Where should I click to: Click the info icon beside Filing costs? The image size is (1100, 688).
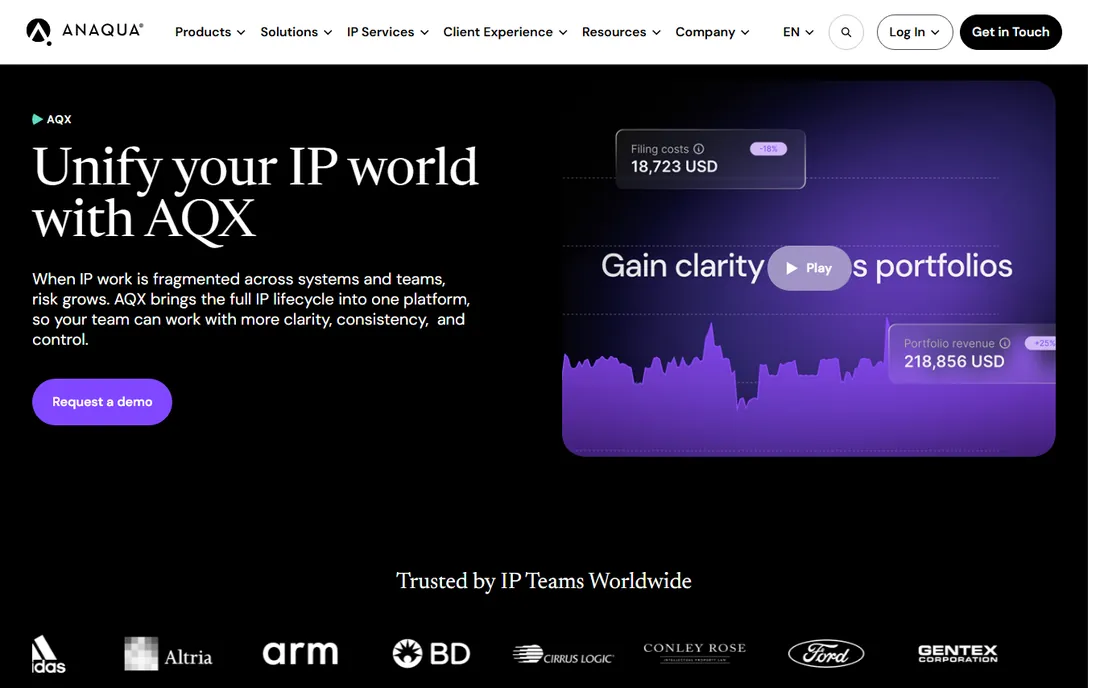pyautogui.click(x=699, y=149)
